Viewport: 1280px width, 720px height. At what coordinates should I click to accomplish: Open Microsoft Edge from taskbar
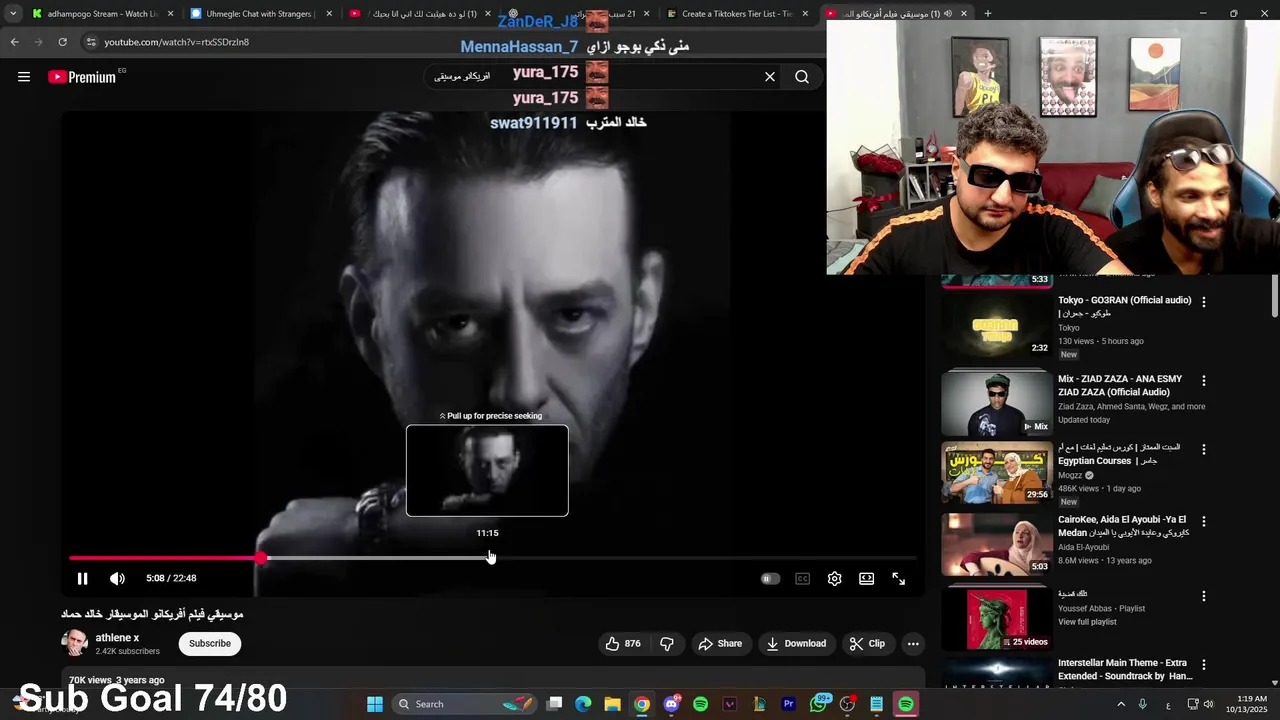583,704
